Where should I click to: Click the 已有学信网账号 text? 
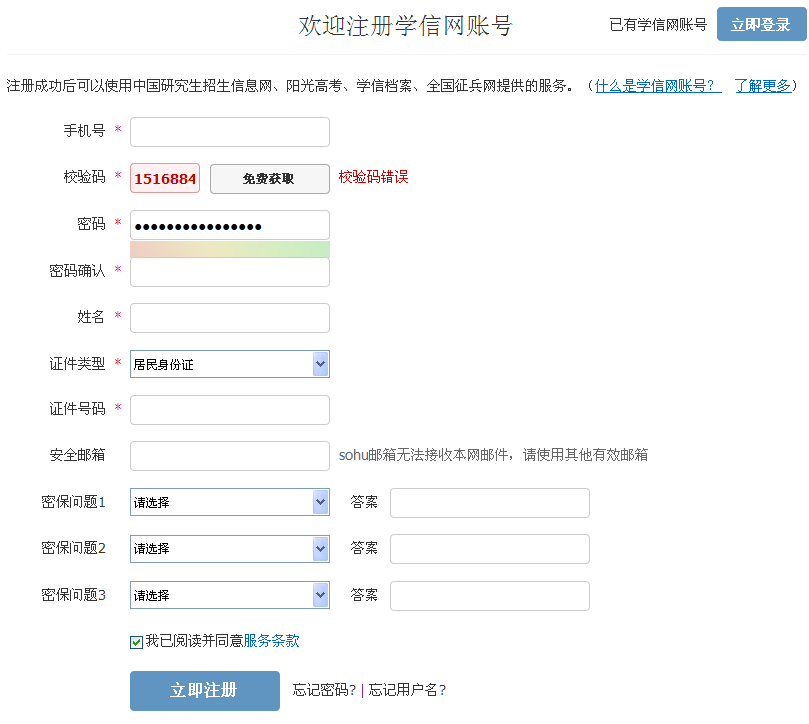[658, 24]
